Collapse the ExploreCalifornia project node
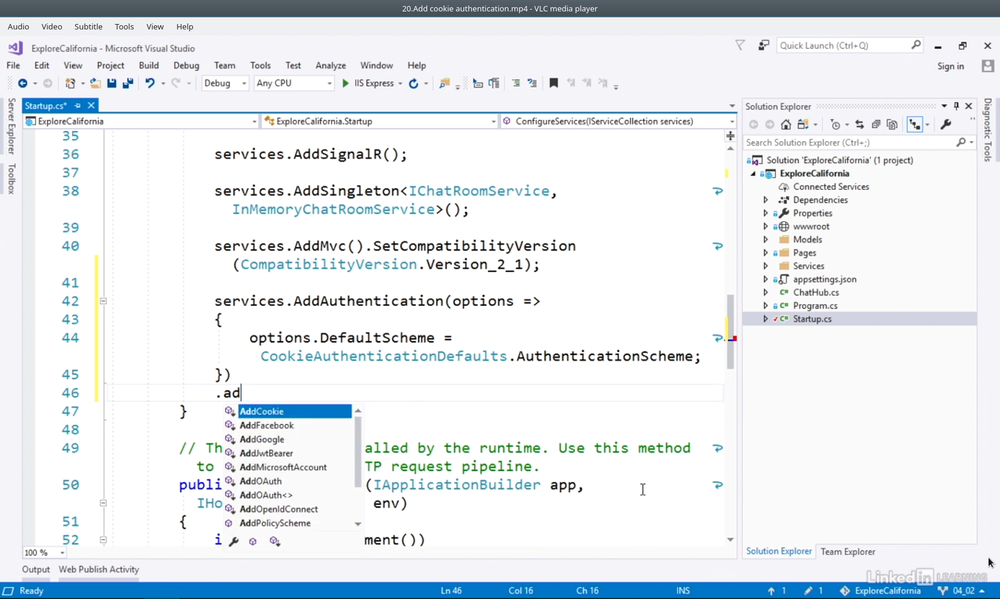This screenshot has height=599, width=1000. [753, 174]
